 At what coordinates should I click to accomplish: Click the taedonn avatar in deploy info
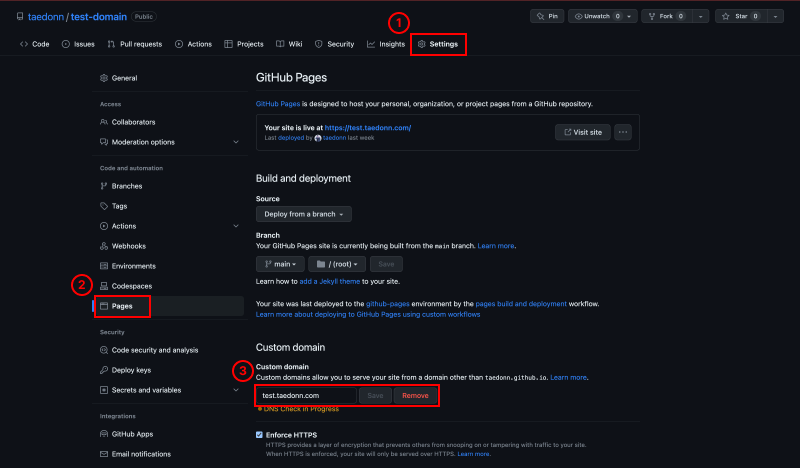[318, 138]
